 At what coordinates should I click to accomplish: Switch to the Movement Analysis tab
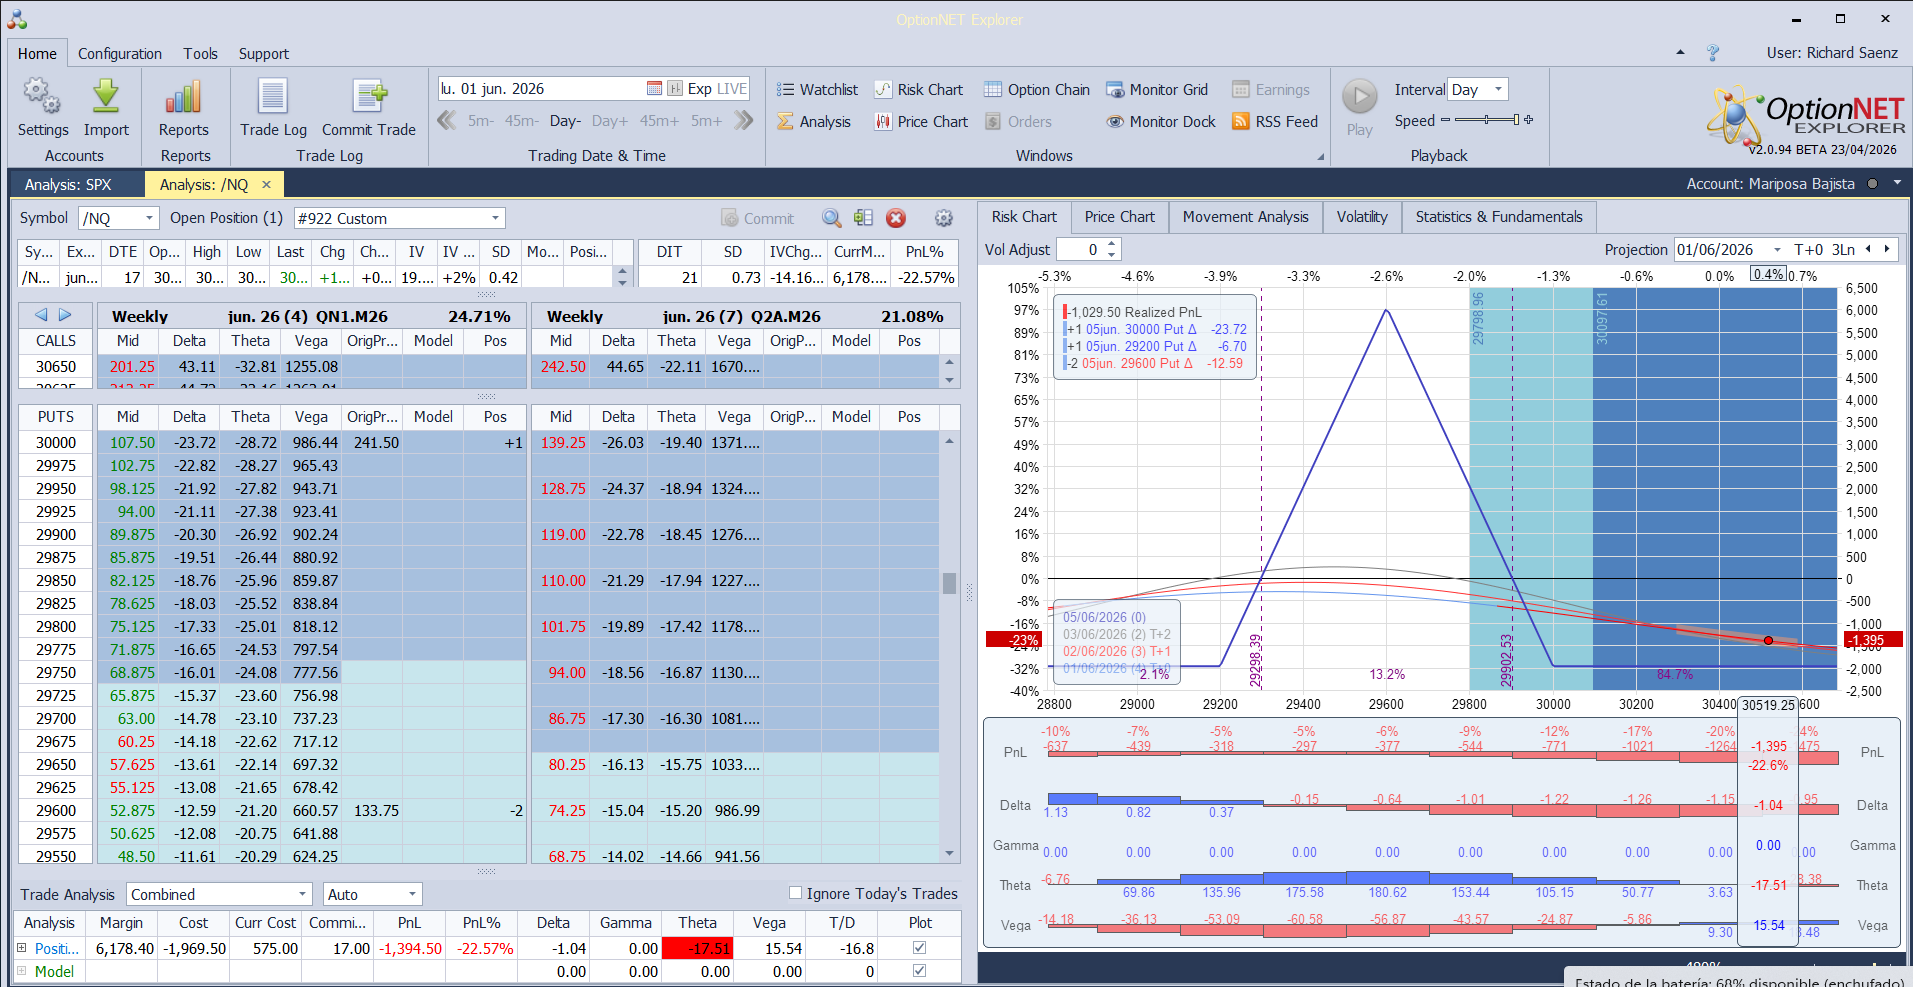click(1246, 217)
